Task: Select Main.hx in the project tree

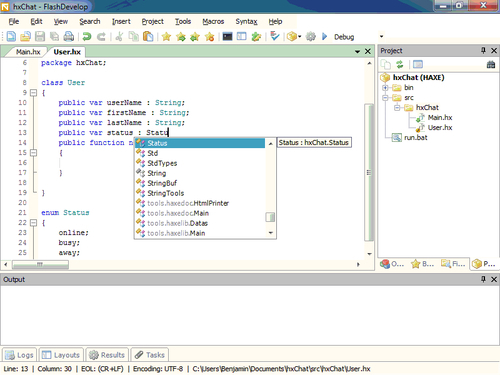Action: click(440, 118)
